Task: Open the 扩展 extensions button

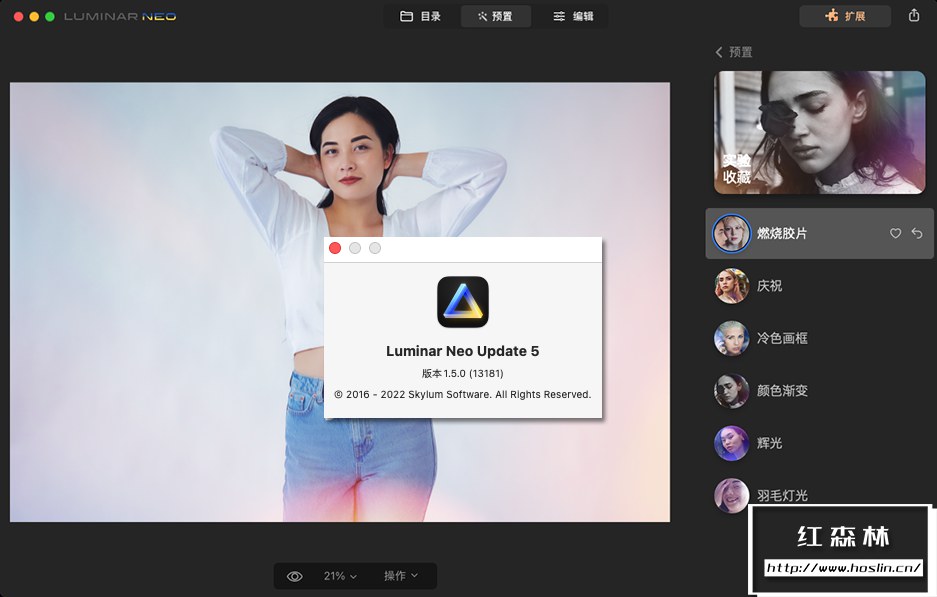Action: tap(845, 16)
